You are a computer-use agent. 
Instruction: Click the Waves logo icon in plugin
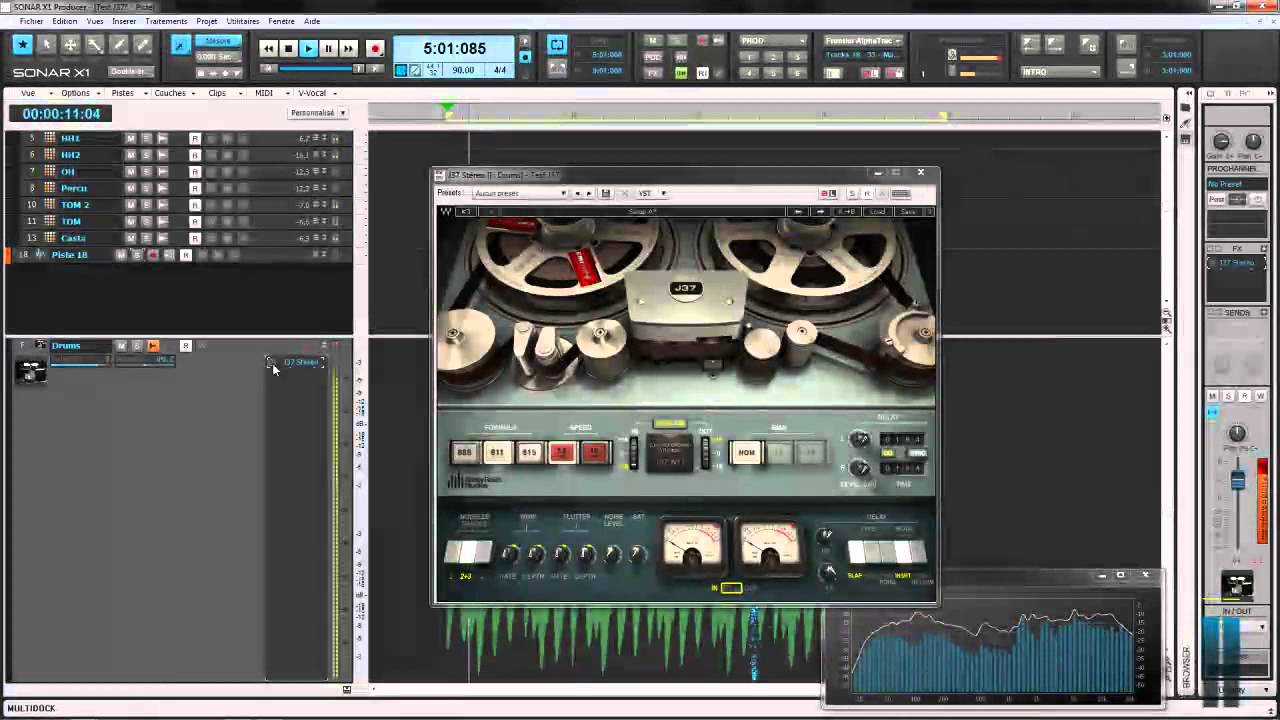click(445, 212)
